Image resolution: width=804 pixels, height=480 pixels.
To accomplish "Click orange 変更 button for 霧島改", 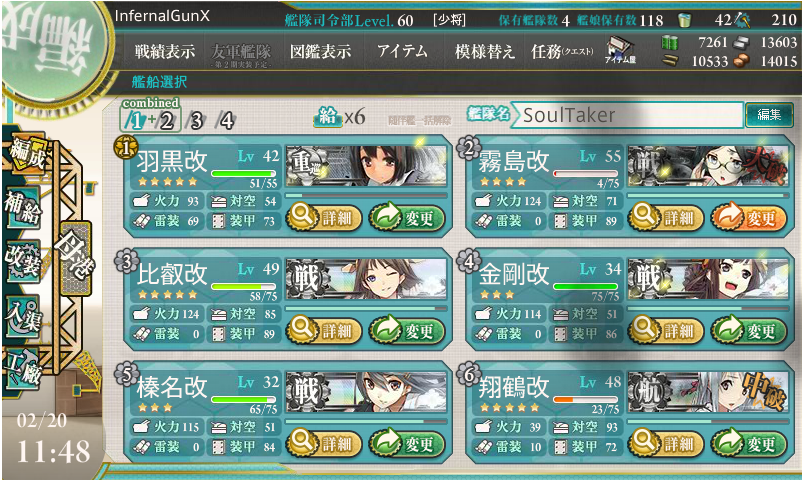I will (x=749, y=217).
